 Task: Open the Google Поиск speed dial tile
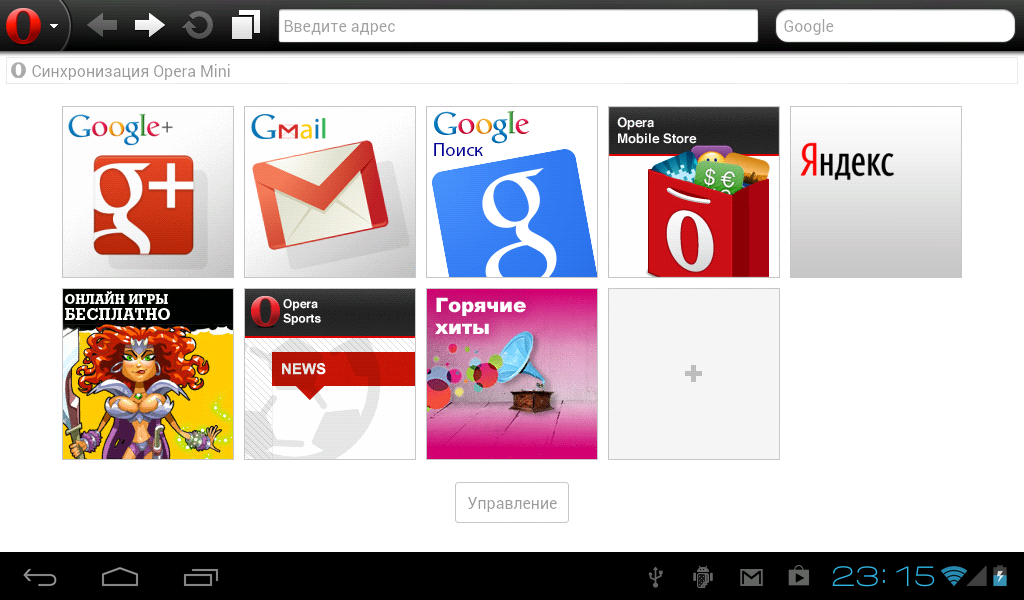click(x=512, y=192)
